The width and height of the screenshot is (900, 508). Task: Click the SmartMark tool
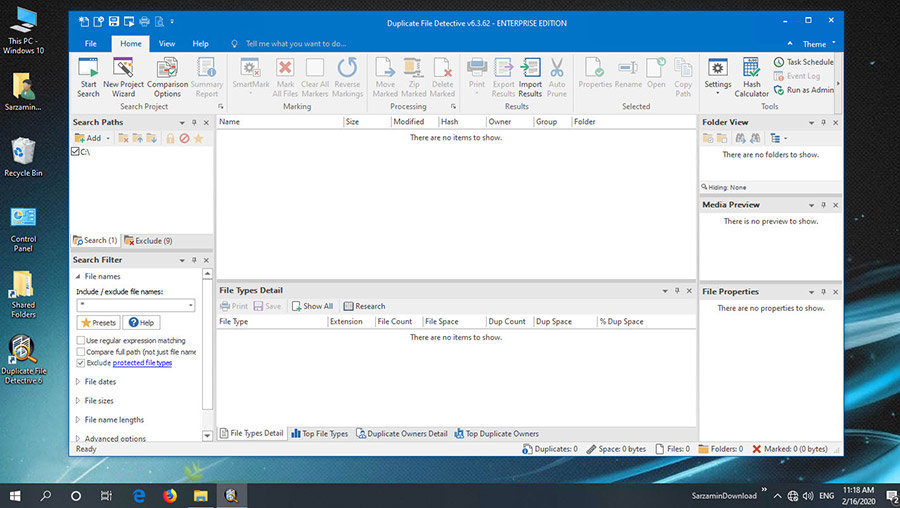[x=251, y=77]
